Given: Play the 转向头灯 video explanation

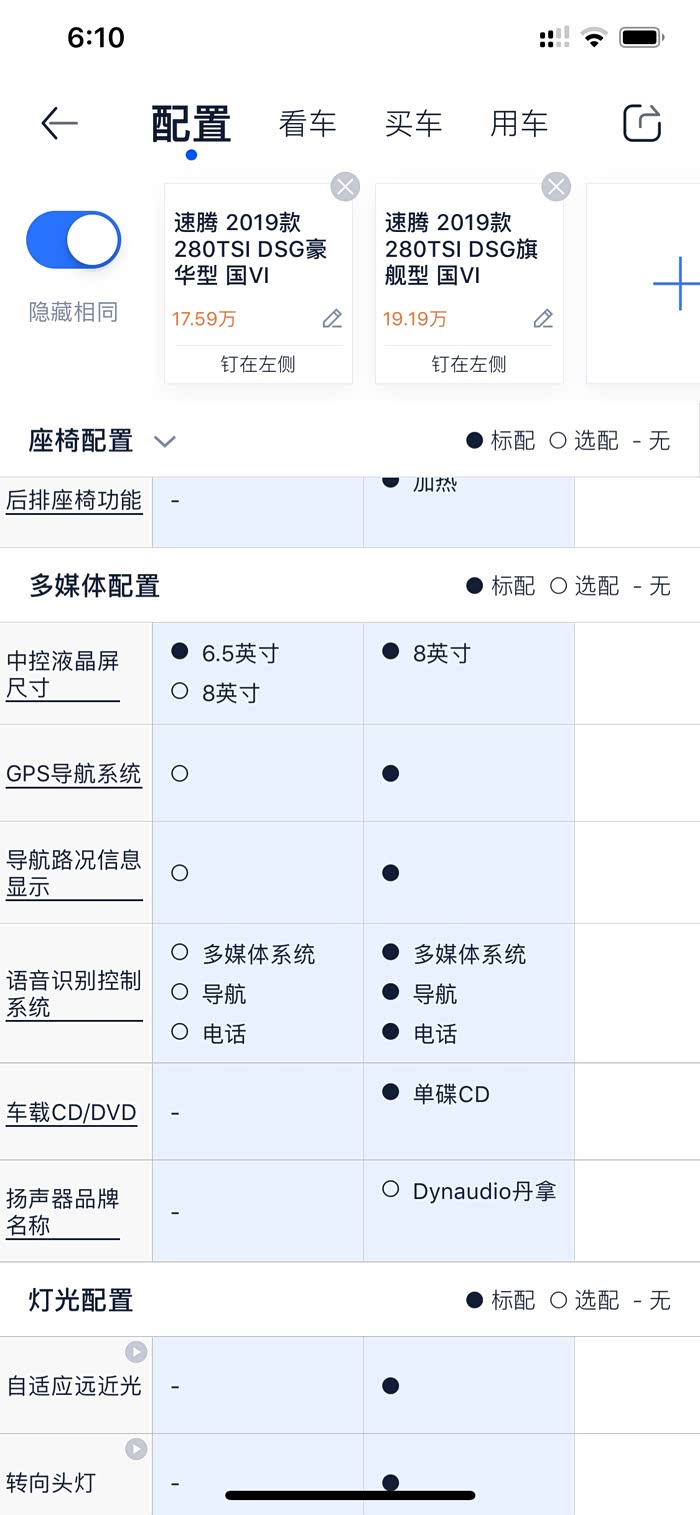Looking at the screenshot, I should click(136, 1449).
